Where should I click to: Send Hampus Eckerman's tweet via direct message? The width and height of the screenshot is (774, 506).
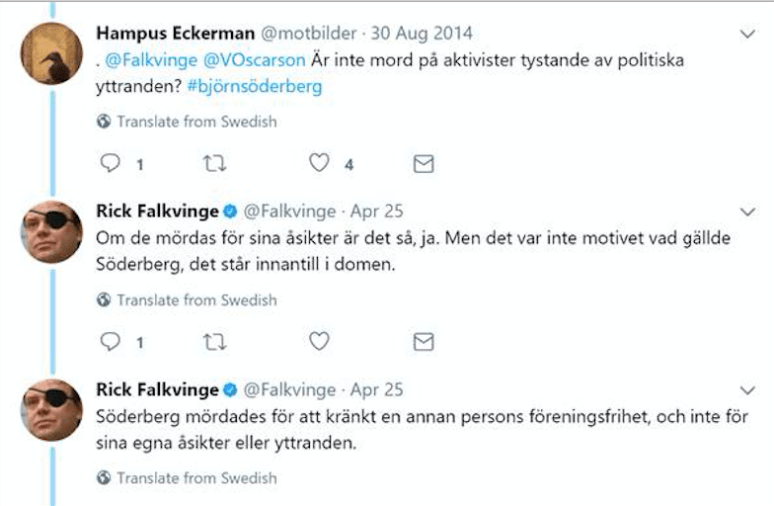(424, 164)
